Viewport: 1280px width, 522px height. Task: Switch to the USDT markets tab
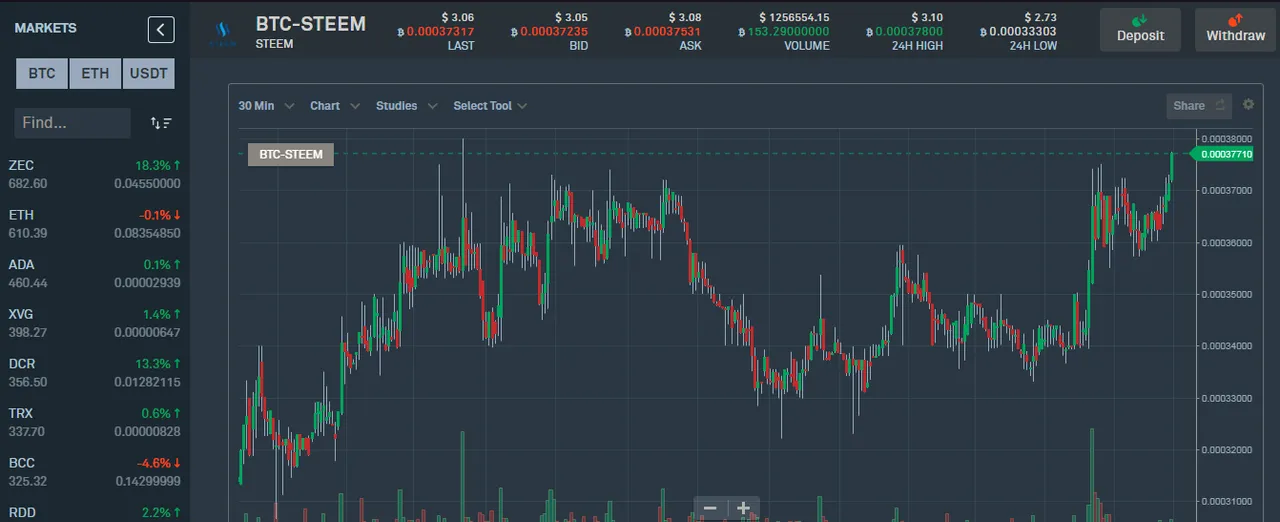pyautogui.click(x=148, y=73)
